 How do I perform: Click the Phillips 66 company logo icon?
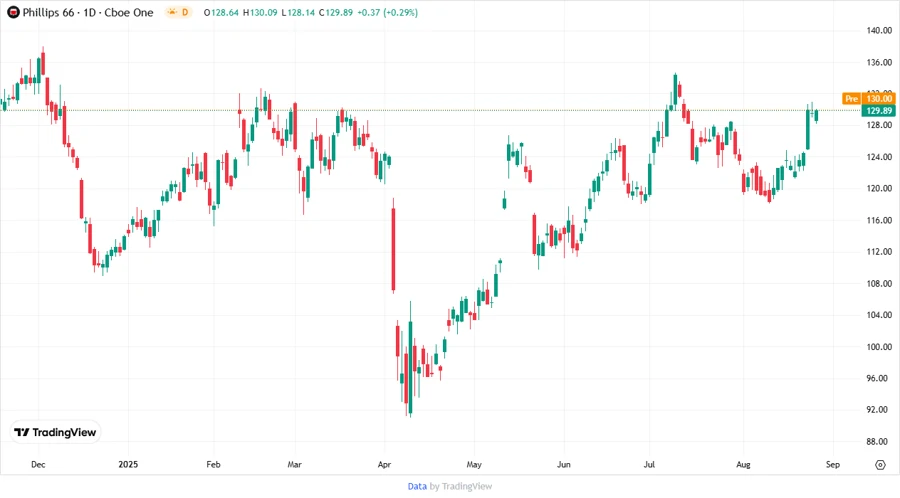pyautogui.click(x=14, y=12)
